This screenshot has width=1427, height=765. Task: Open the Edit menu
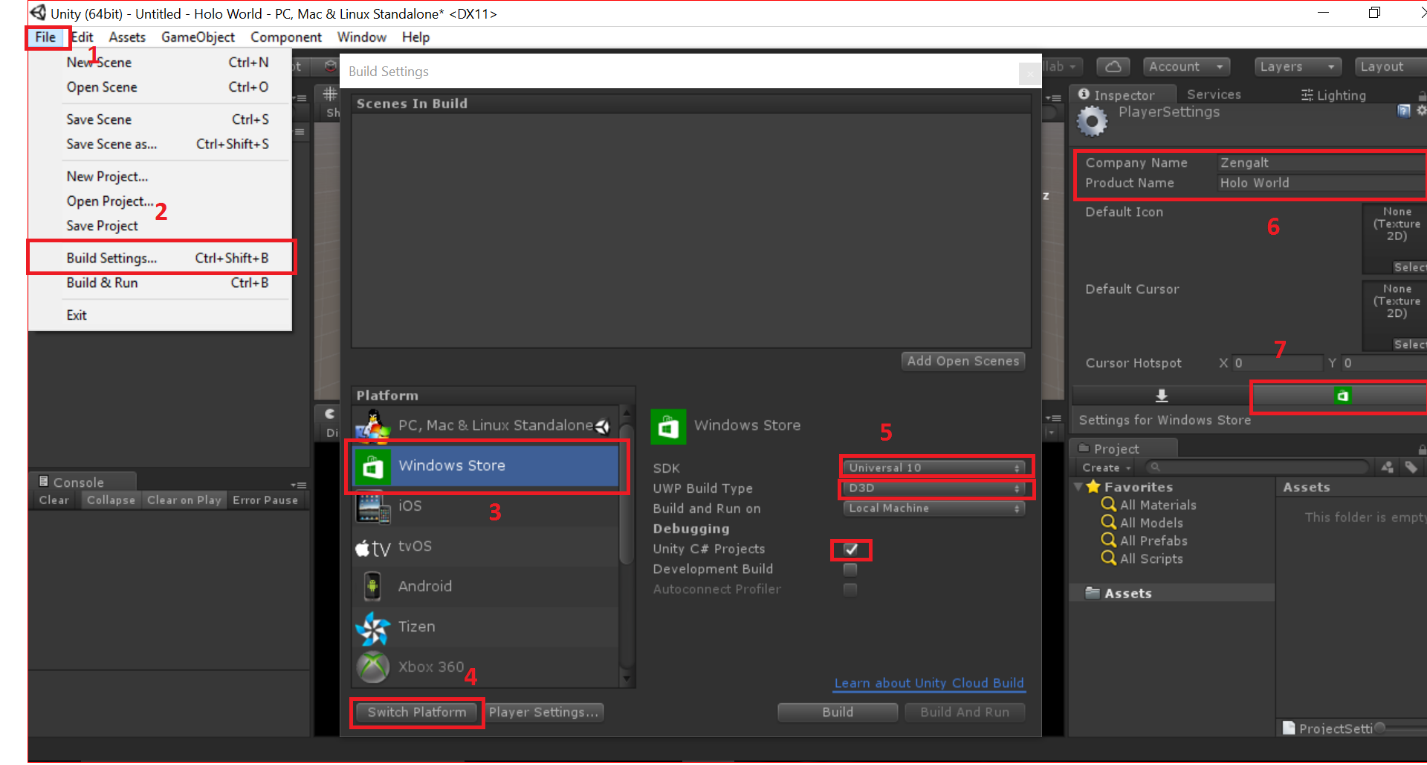[82, 37]
